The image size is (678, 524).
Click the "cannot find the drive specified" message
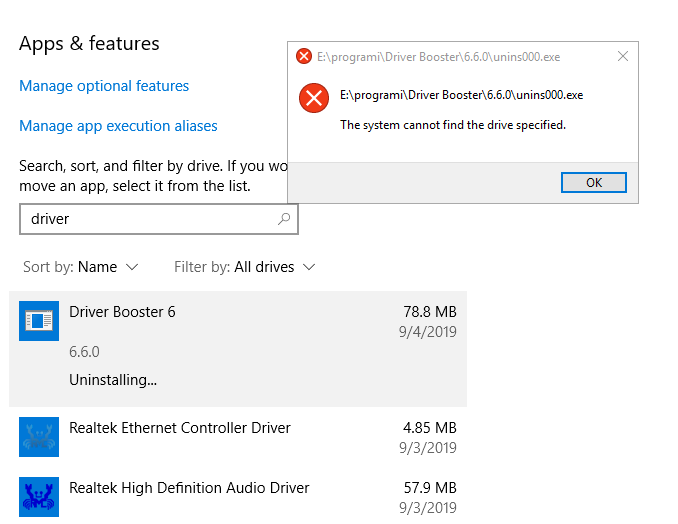pyautogui.click(x=453, y=125)
